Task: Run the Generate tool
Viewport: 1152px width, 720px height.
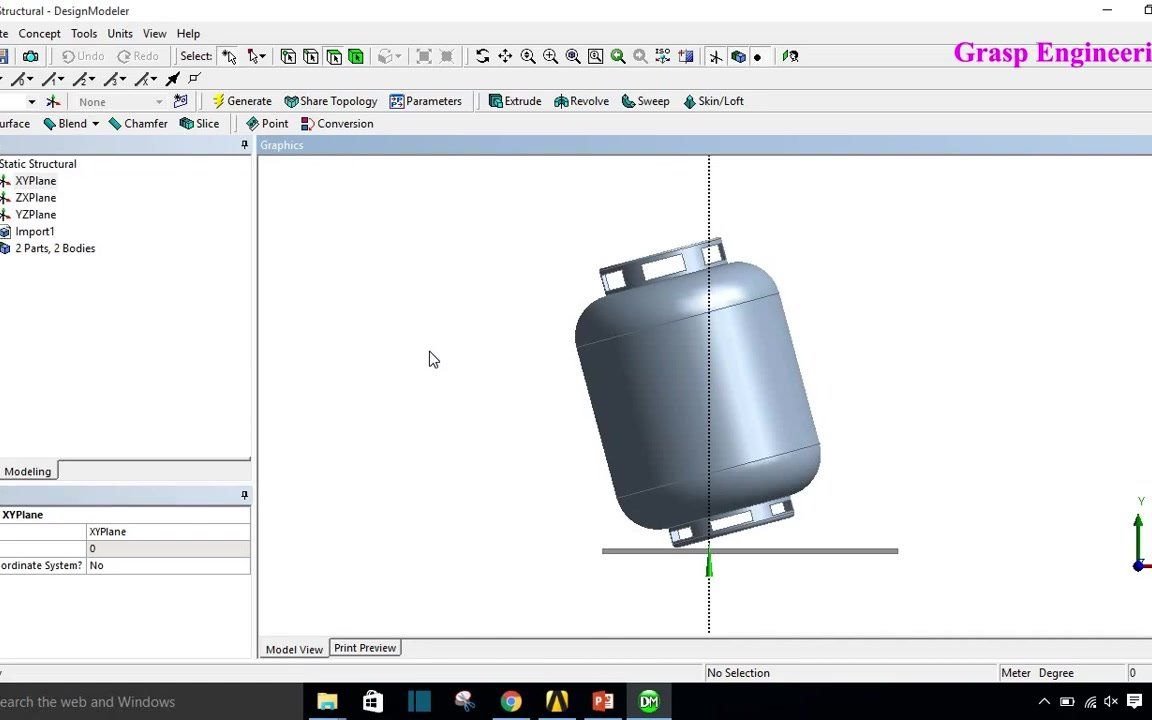Action: 242,100
